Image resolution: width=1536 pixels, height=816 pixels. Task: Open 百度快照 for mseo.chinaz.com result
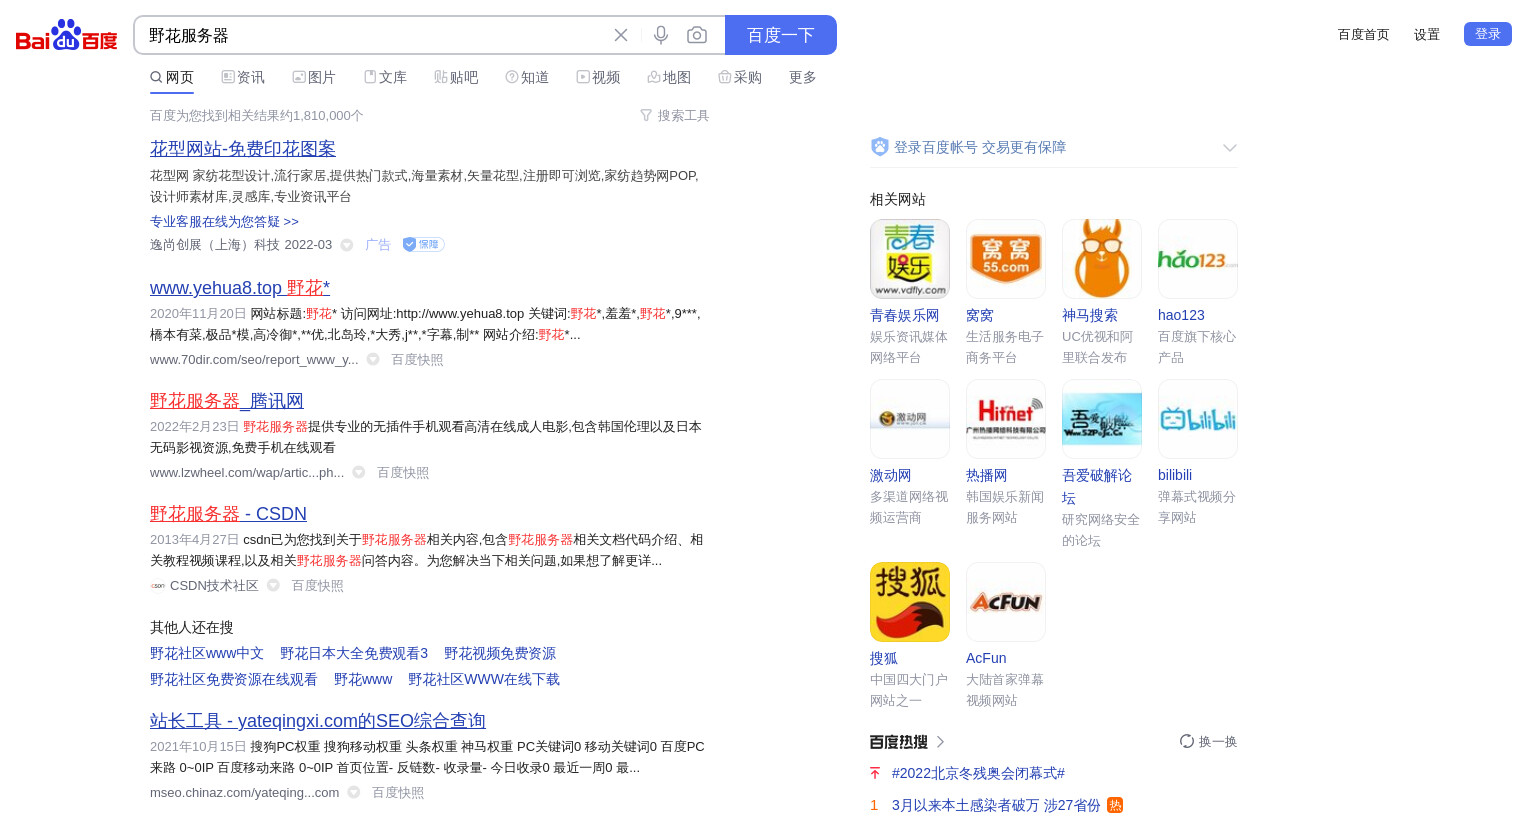(x=398, y=792)
